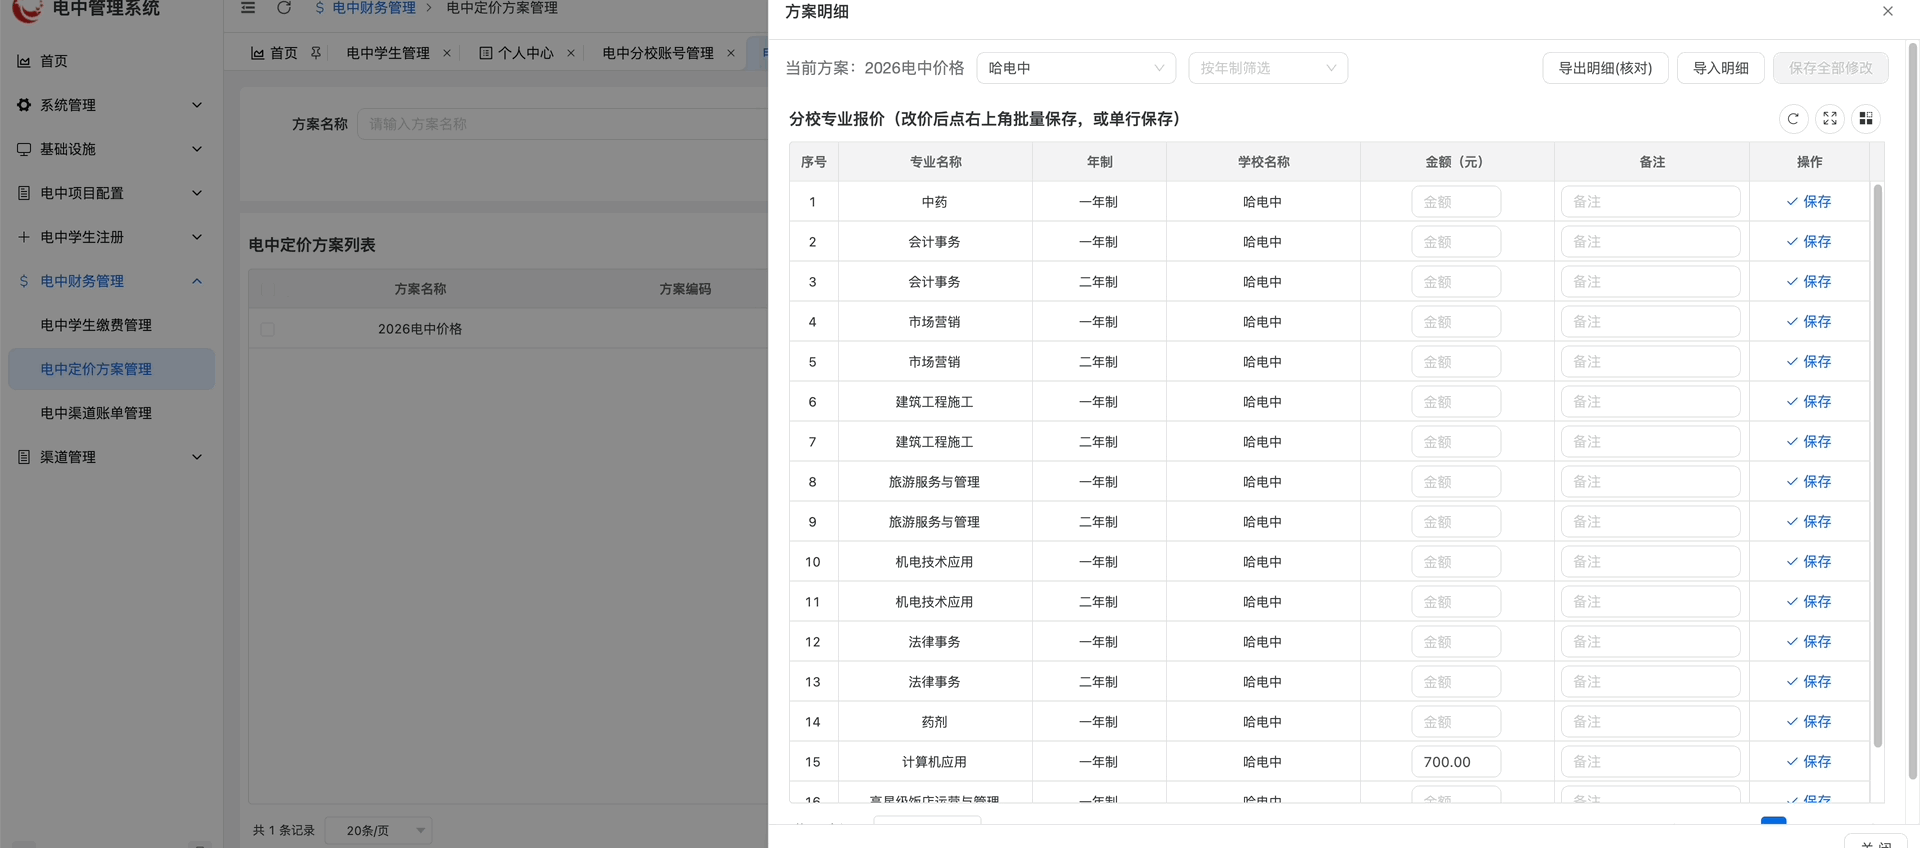This screenshot has width=1920, height=848.
Task: Save row 10 机电技术应用 一年制 price
Action: [x=1809, y=562]
